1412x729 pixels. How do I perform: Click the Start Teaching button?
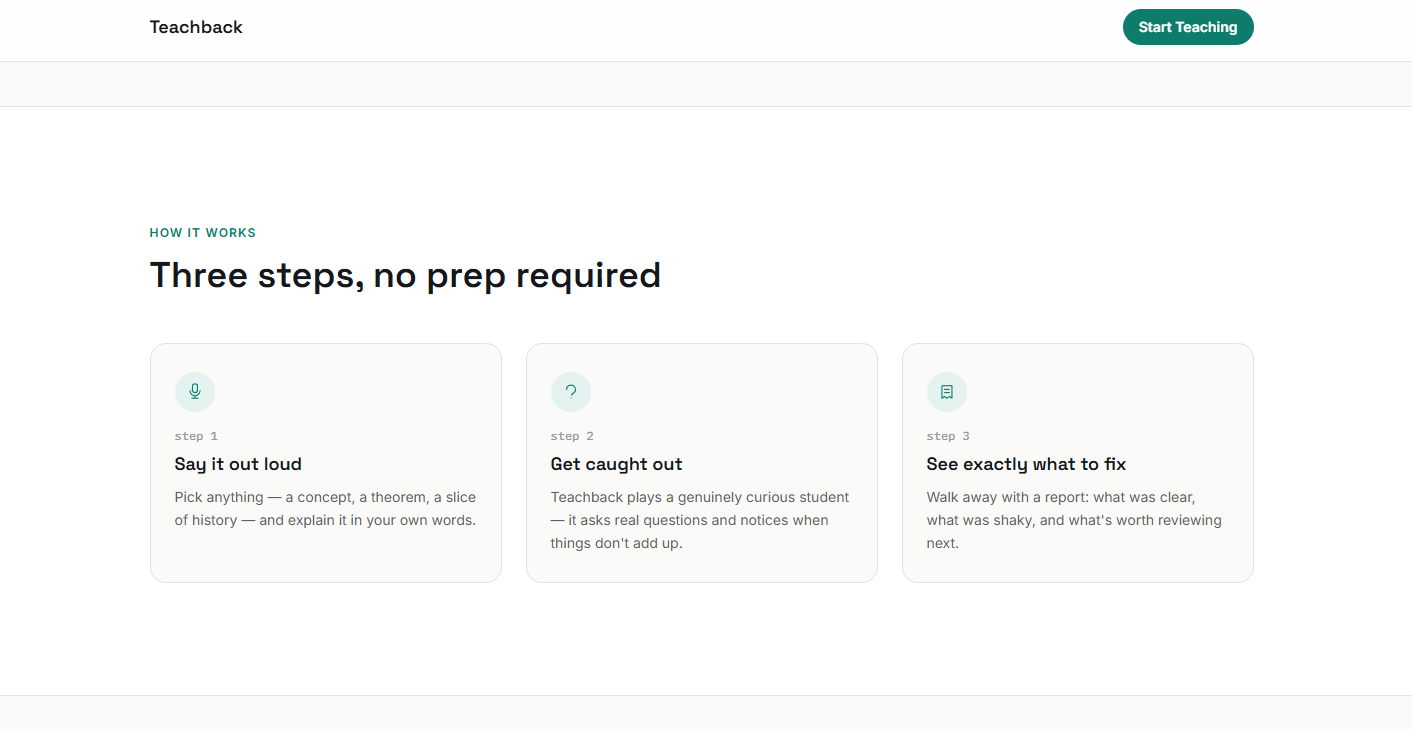1188,27
